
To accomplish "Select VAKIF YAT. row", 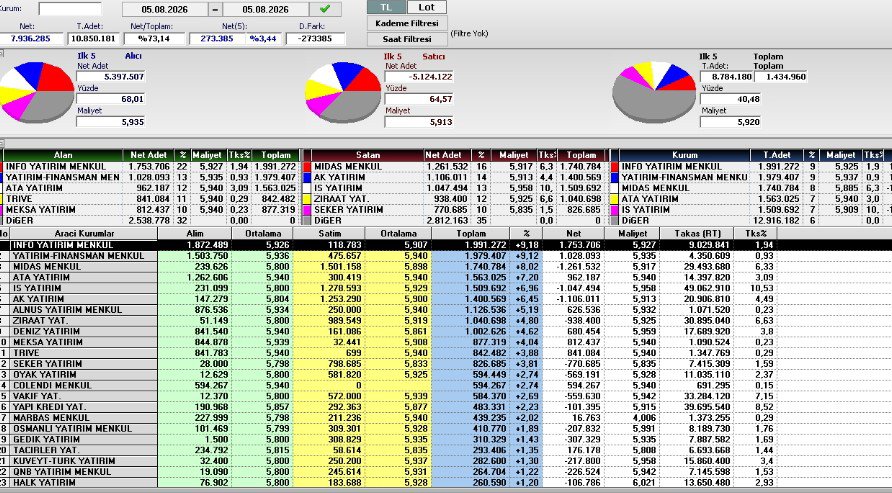I will [x=389, y=396].
